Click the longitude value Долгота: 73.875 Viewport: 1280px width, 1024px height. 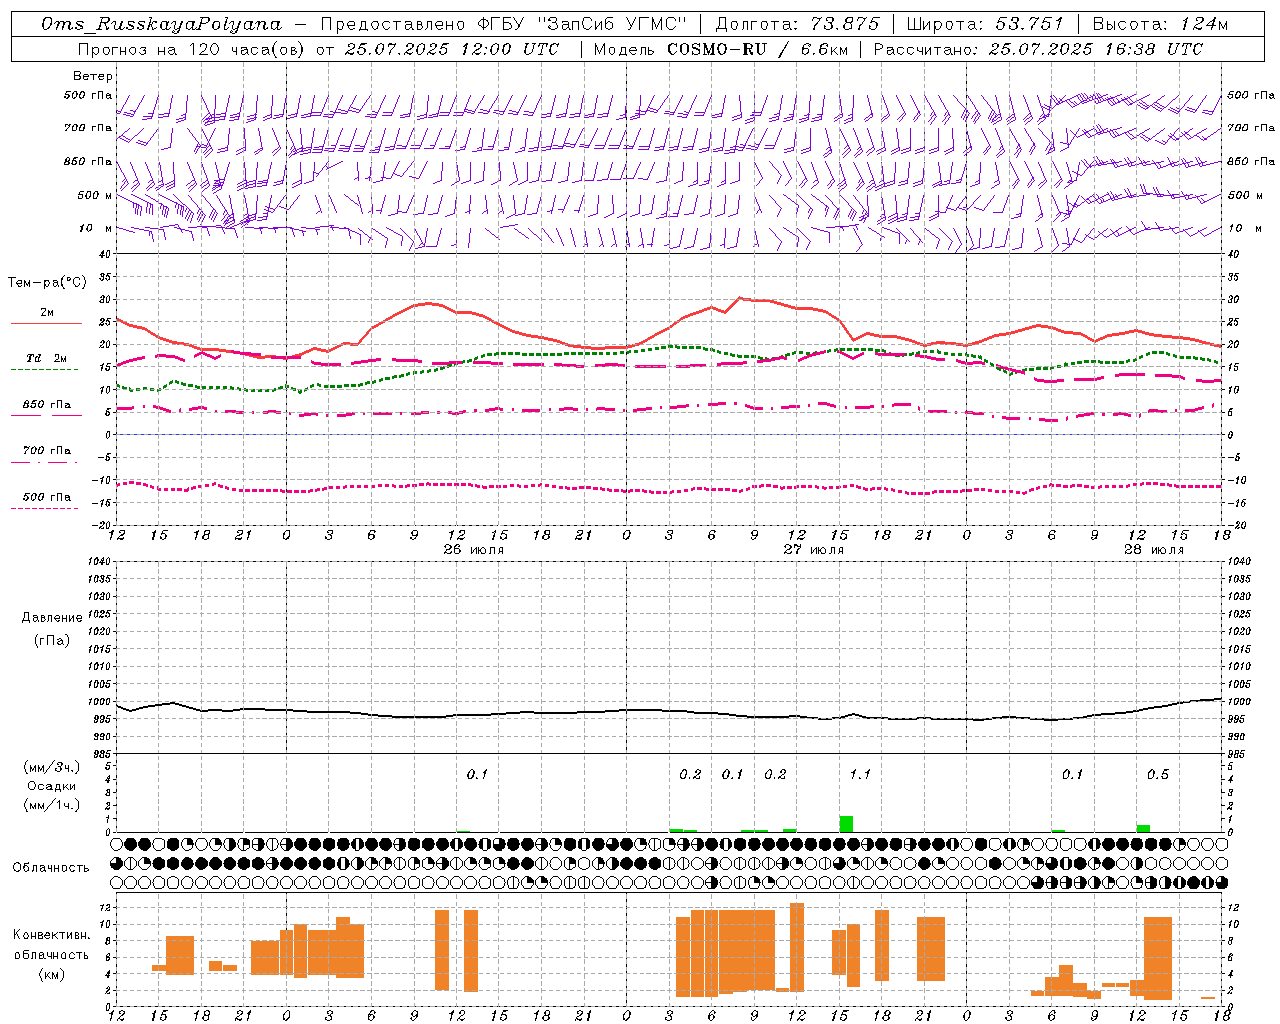[797, 24]
